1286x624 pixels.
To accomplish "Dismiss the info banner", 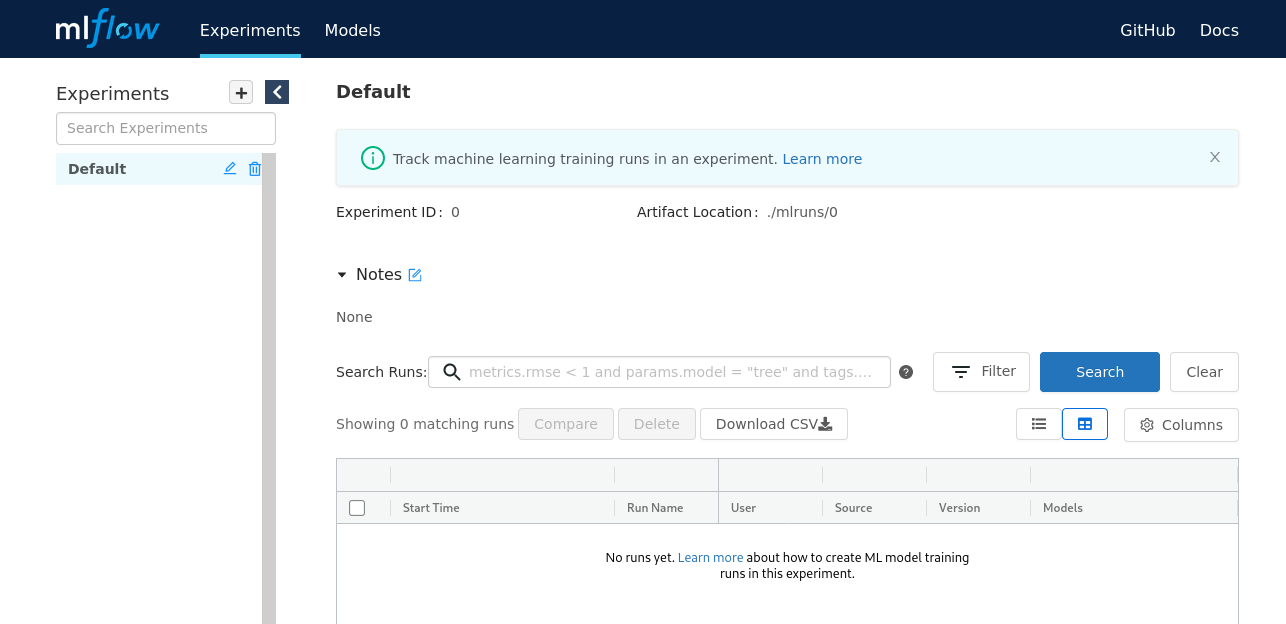I will tap(1215, 157).
